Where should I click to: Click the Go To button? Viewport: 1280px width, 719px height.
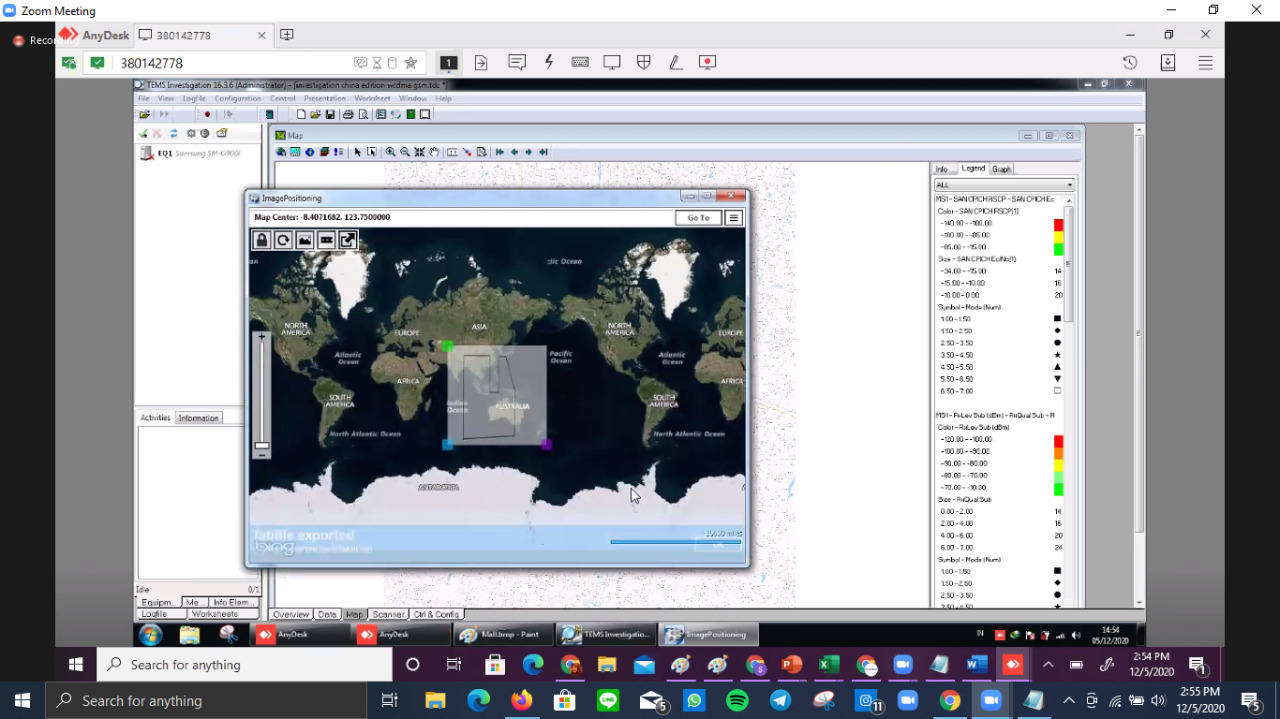coord(698,218)
